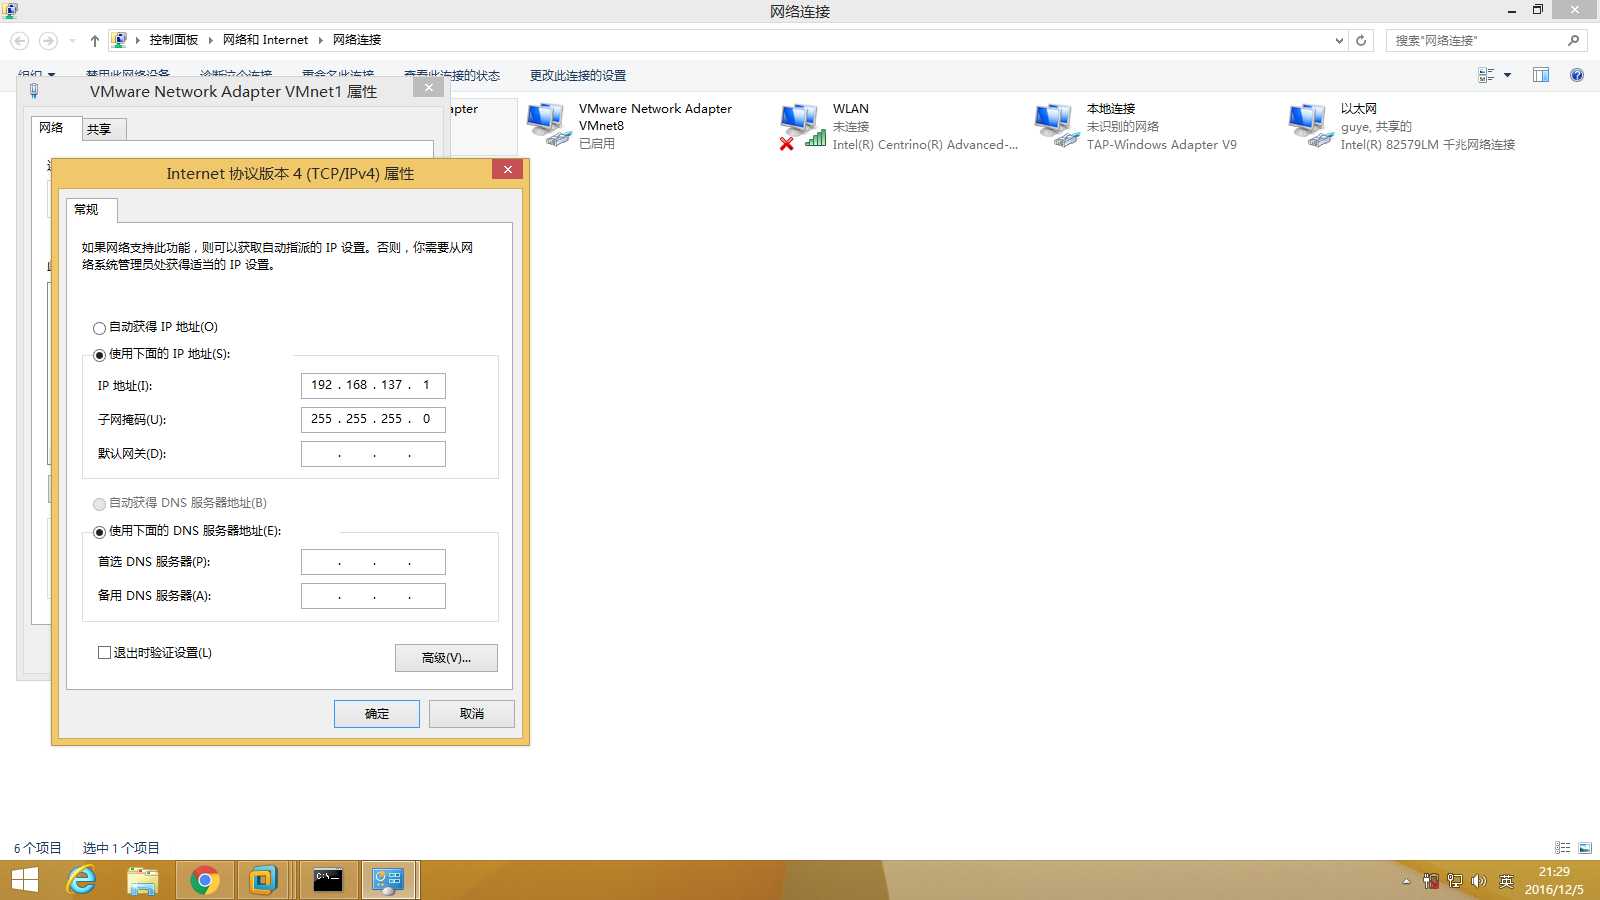Expand the address bar history dropdown
The image size is (1600, 900).
1339,41
